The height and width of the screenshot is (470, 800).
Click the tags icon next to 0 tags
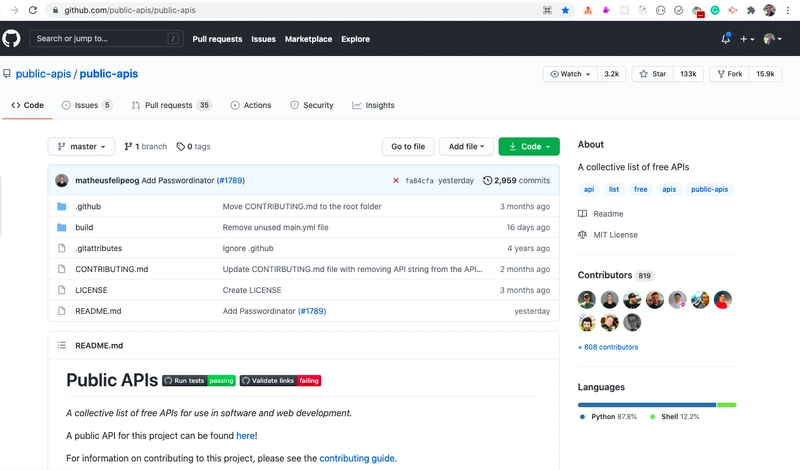[x=181, y=146]
